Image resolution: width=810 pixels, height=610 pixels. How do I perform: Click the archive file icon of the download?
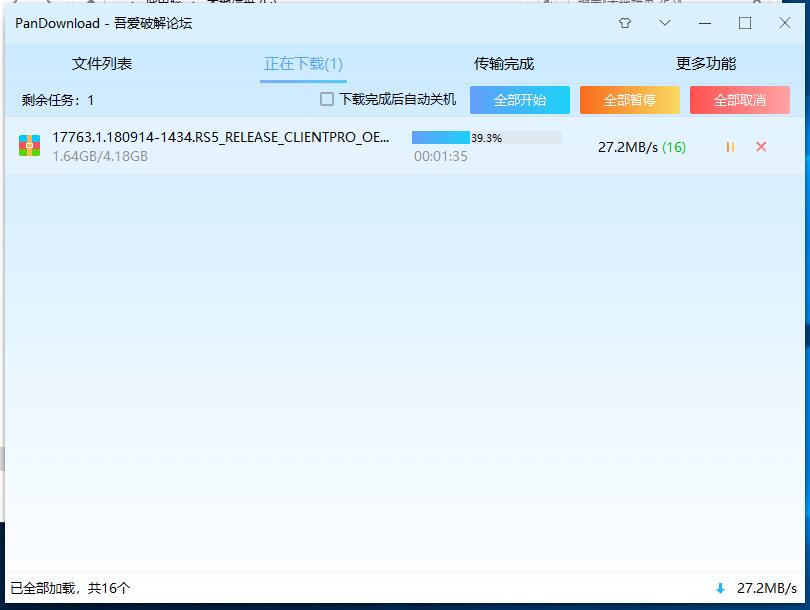coord(29,146)
